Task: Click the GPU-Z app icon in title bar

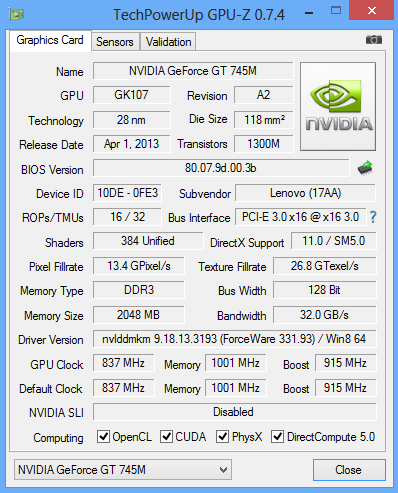Action: pyautogui.click(x=16, y=14)
